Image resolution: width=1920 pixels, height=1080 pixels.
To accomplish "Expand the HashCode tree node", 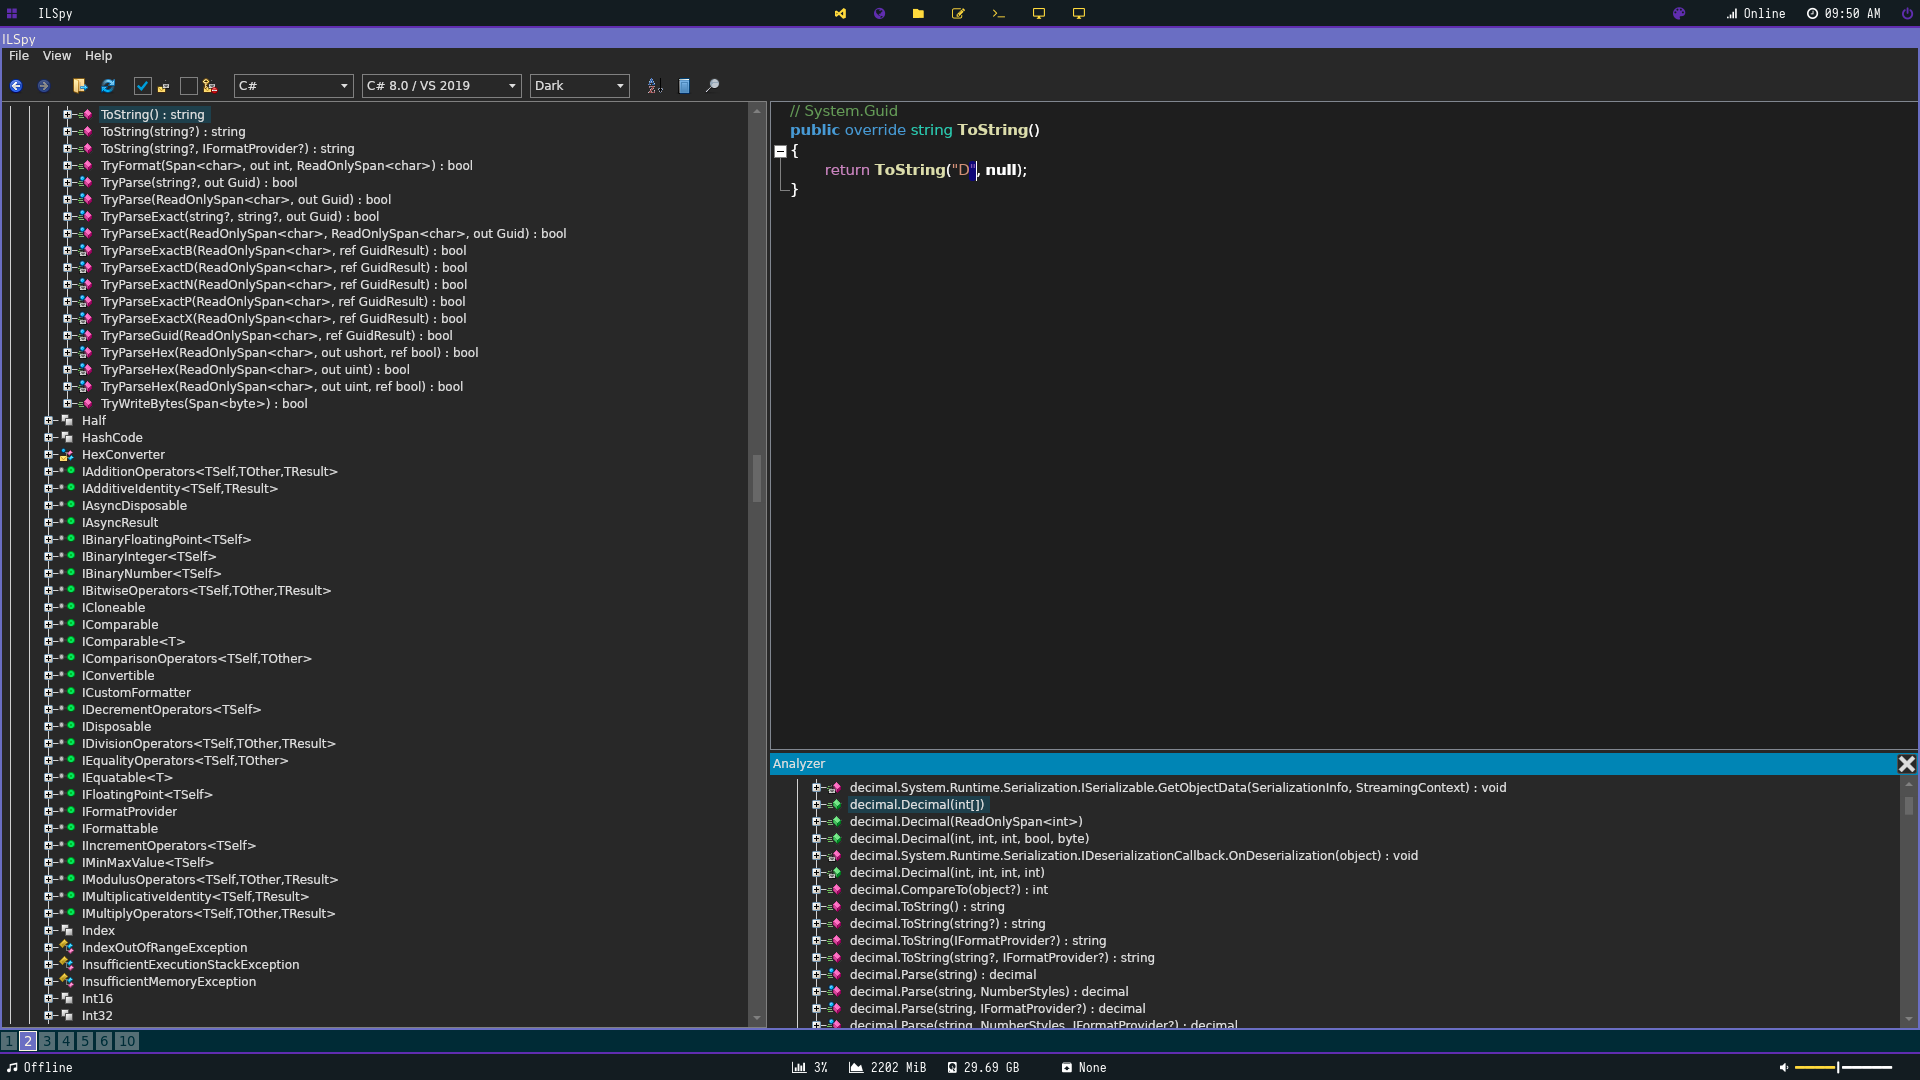I will pos(48,438).
